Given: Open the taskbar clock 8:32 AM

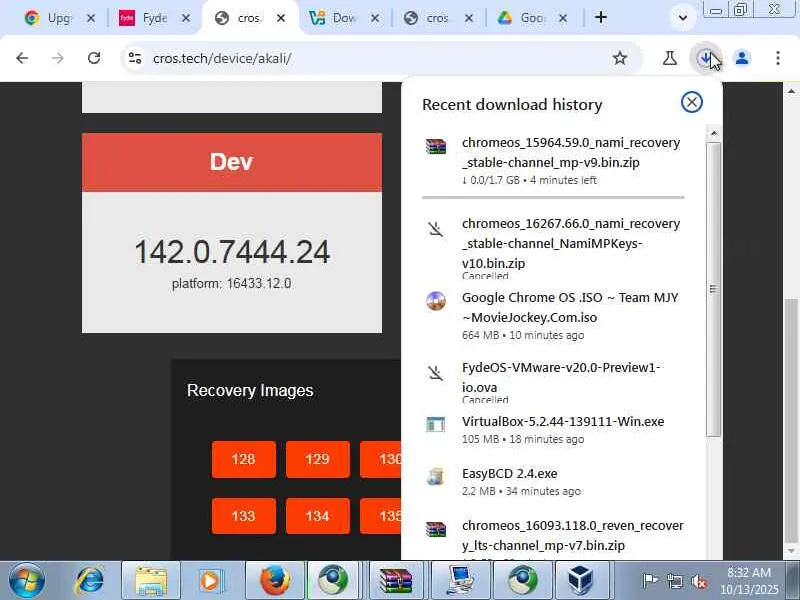Looking at the screenshot, I should (x=748, y=581).
